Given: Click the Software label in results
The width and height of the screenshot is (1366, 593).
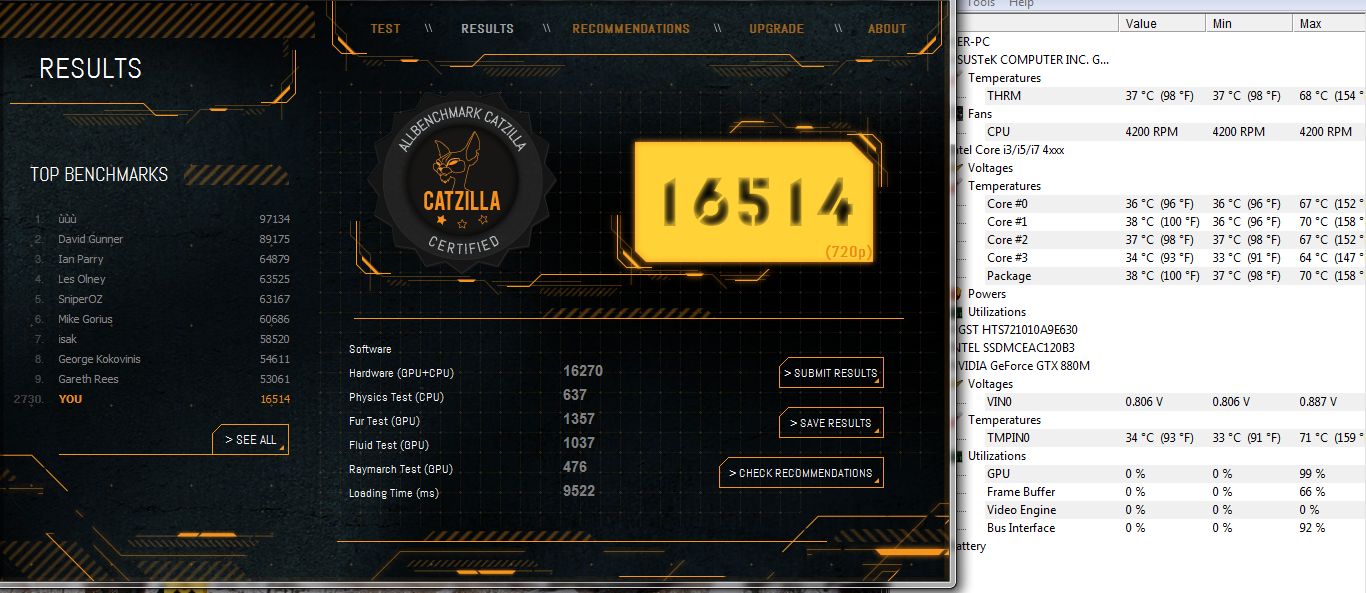Looking at the screenshot, I should [370, 349].
